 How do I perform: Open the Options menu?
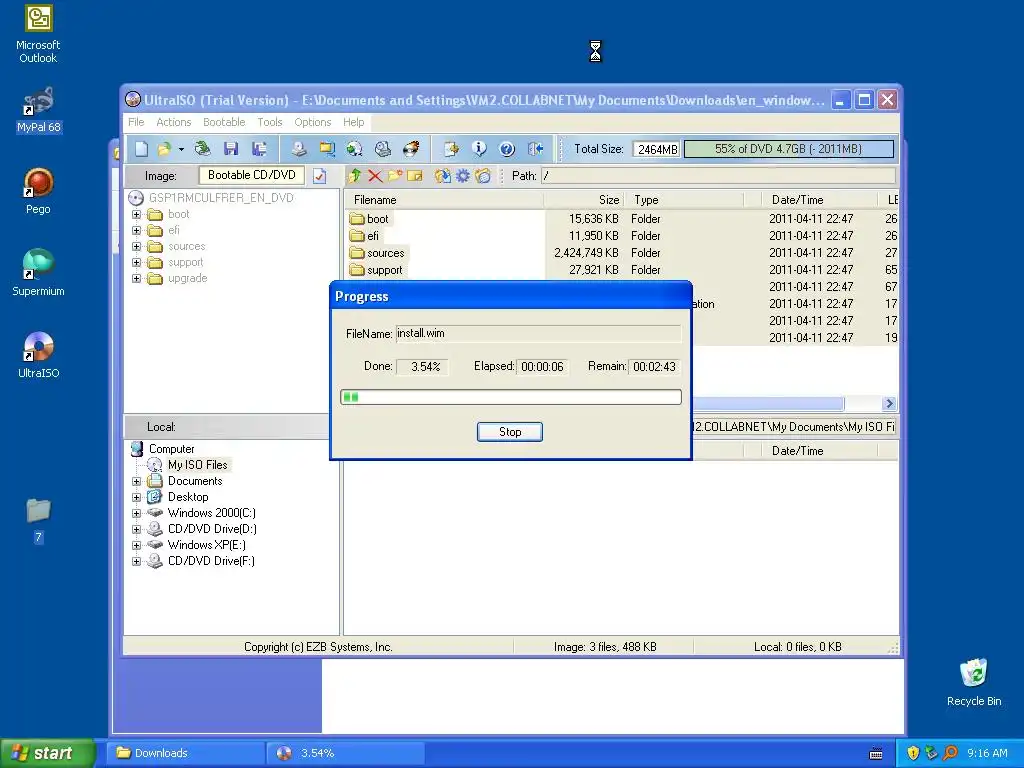[313, 122]
